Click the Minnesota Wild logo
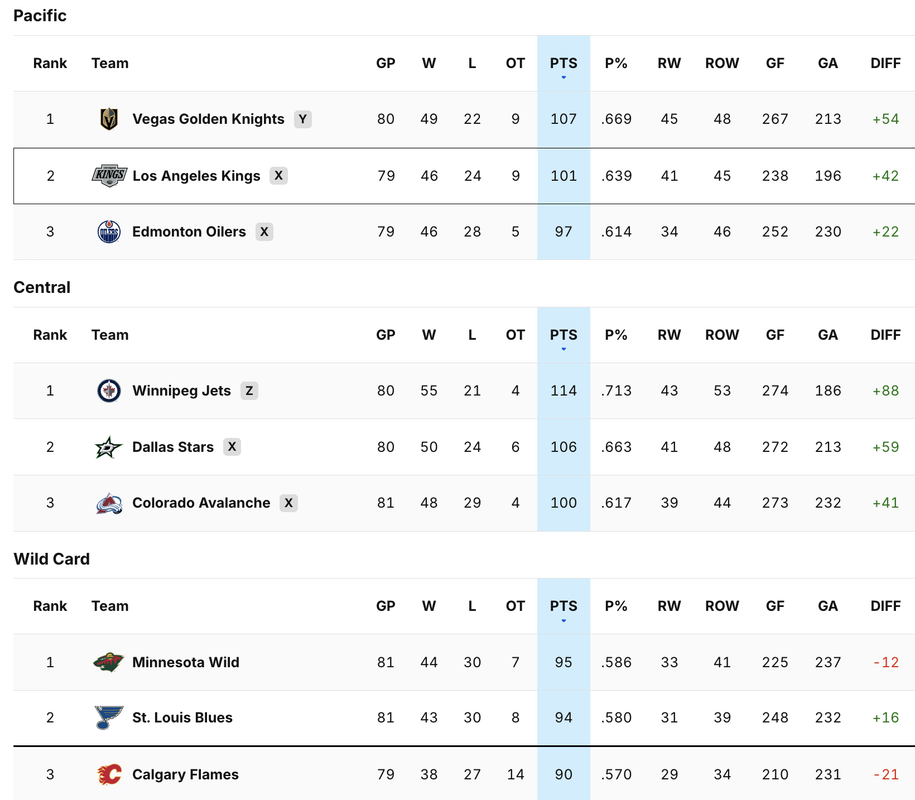The height and width of the screenshot is (800, 915). pyautogui.click(x=109, y=662)
